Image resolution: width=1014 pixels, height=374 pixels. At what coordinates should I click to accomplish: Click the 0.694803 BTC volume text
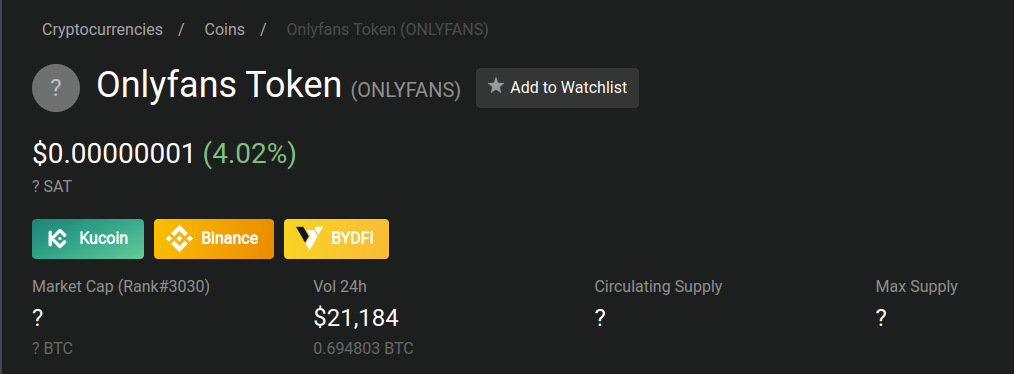coord(363,349)
